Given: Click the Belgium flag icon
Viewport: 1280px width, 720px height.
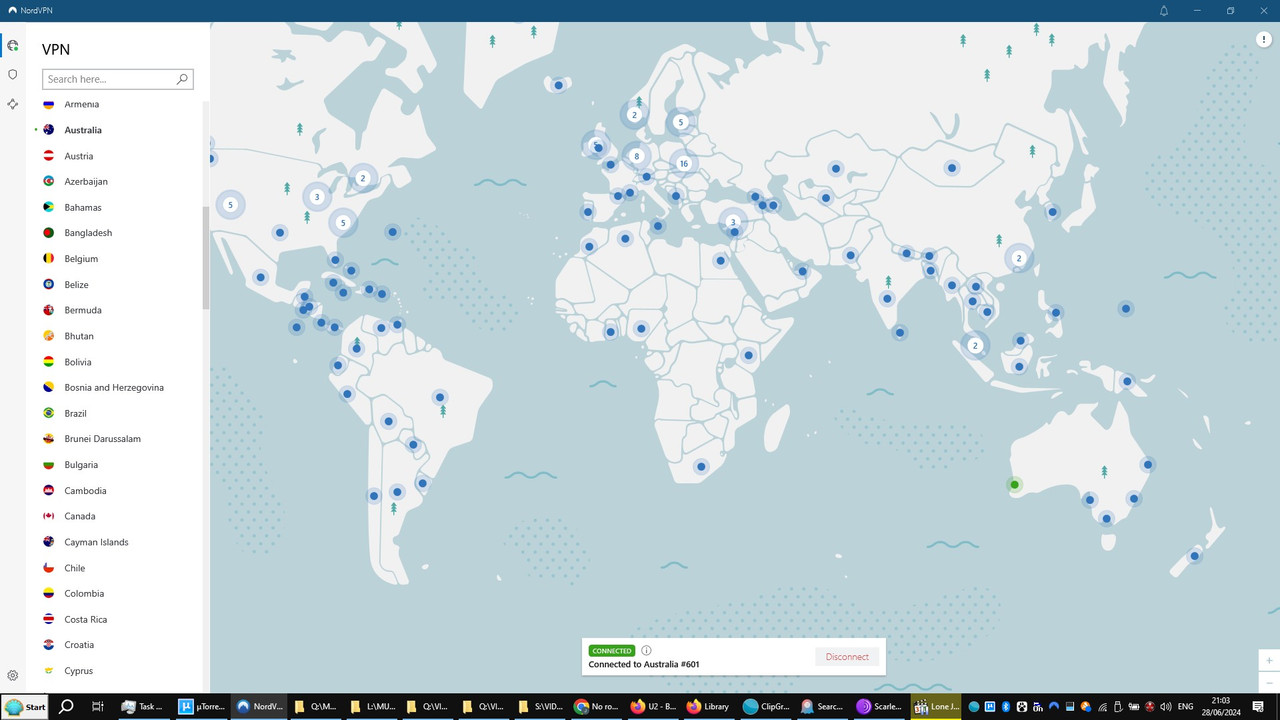Looking at the screenshot, I should [x=48, y=258].
